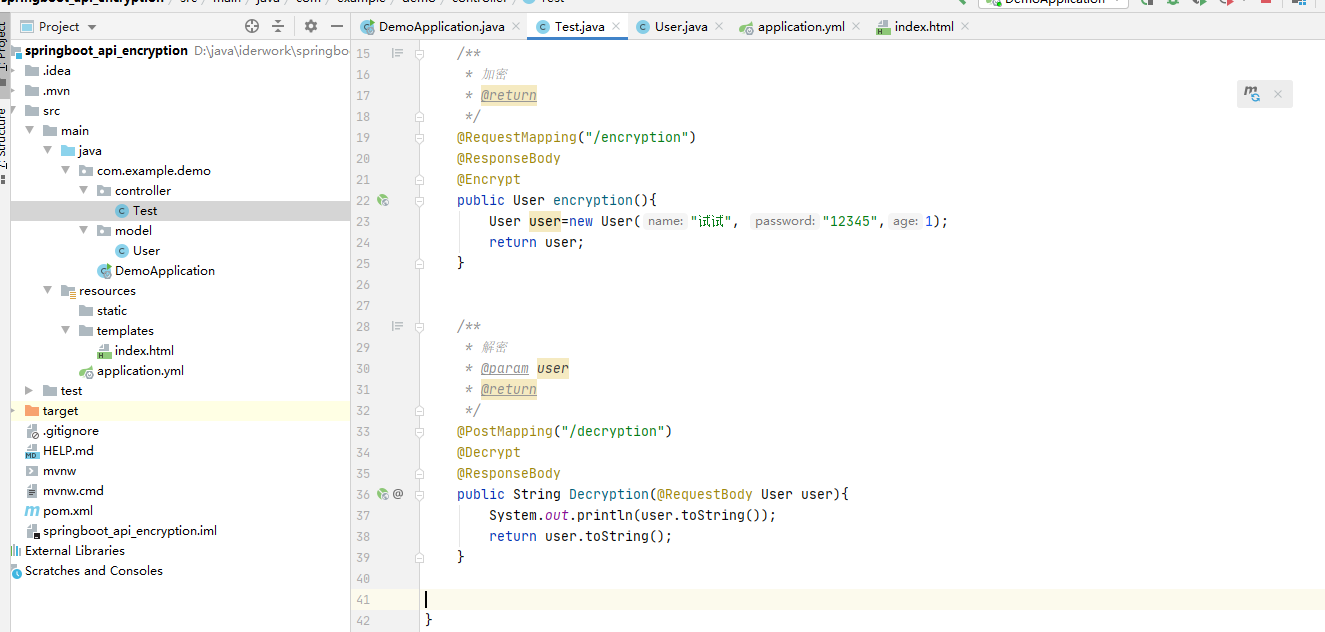The height and width of the screenshot is (632, 1325).
Task: Click the collapse all icon in Project panel
Action: click(278, 27)
